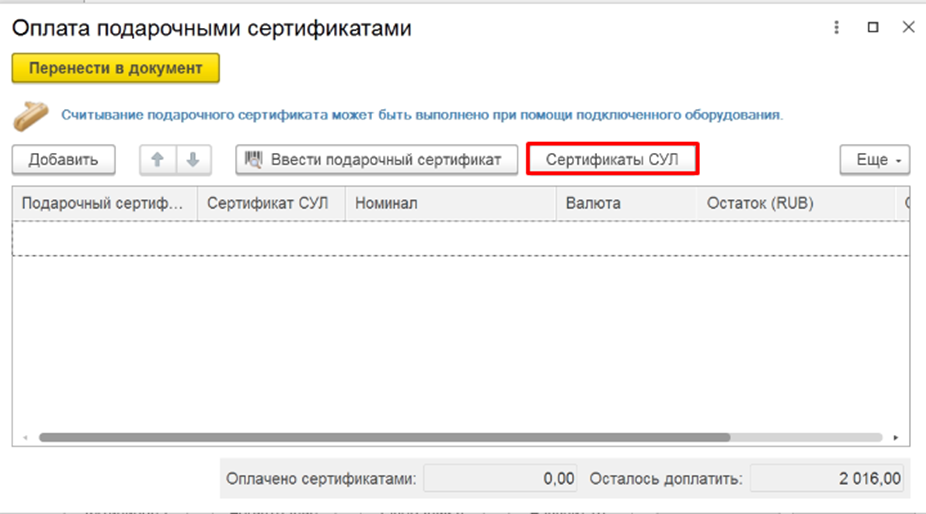Viewport: 926px width, 514px height.
Task: Close the gift certificate payment dialog
Action: click(x=908, y=27)
